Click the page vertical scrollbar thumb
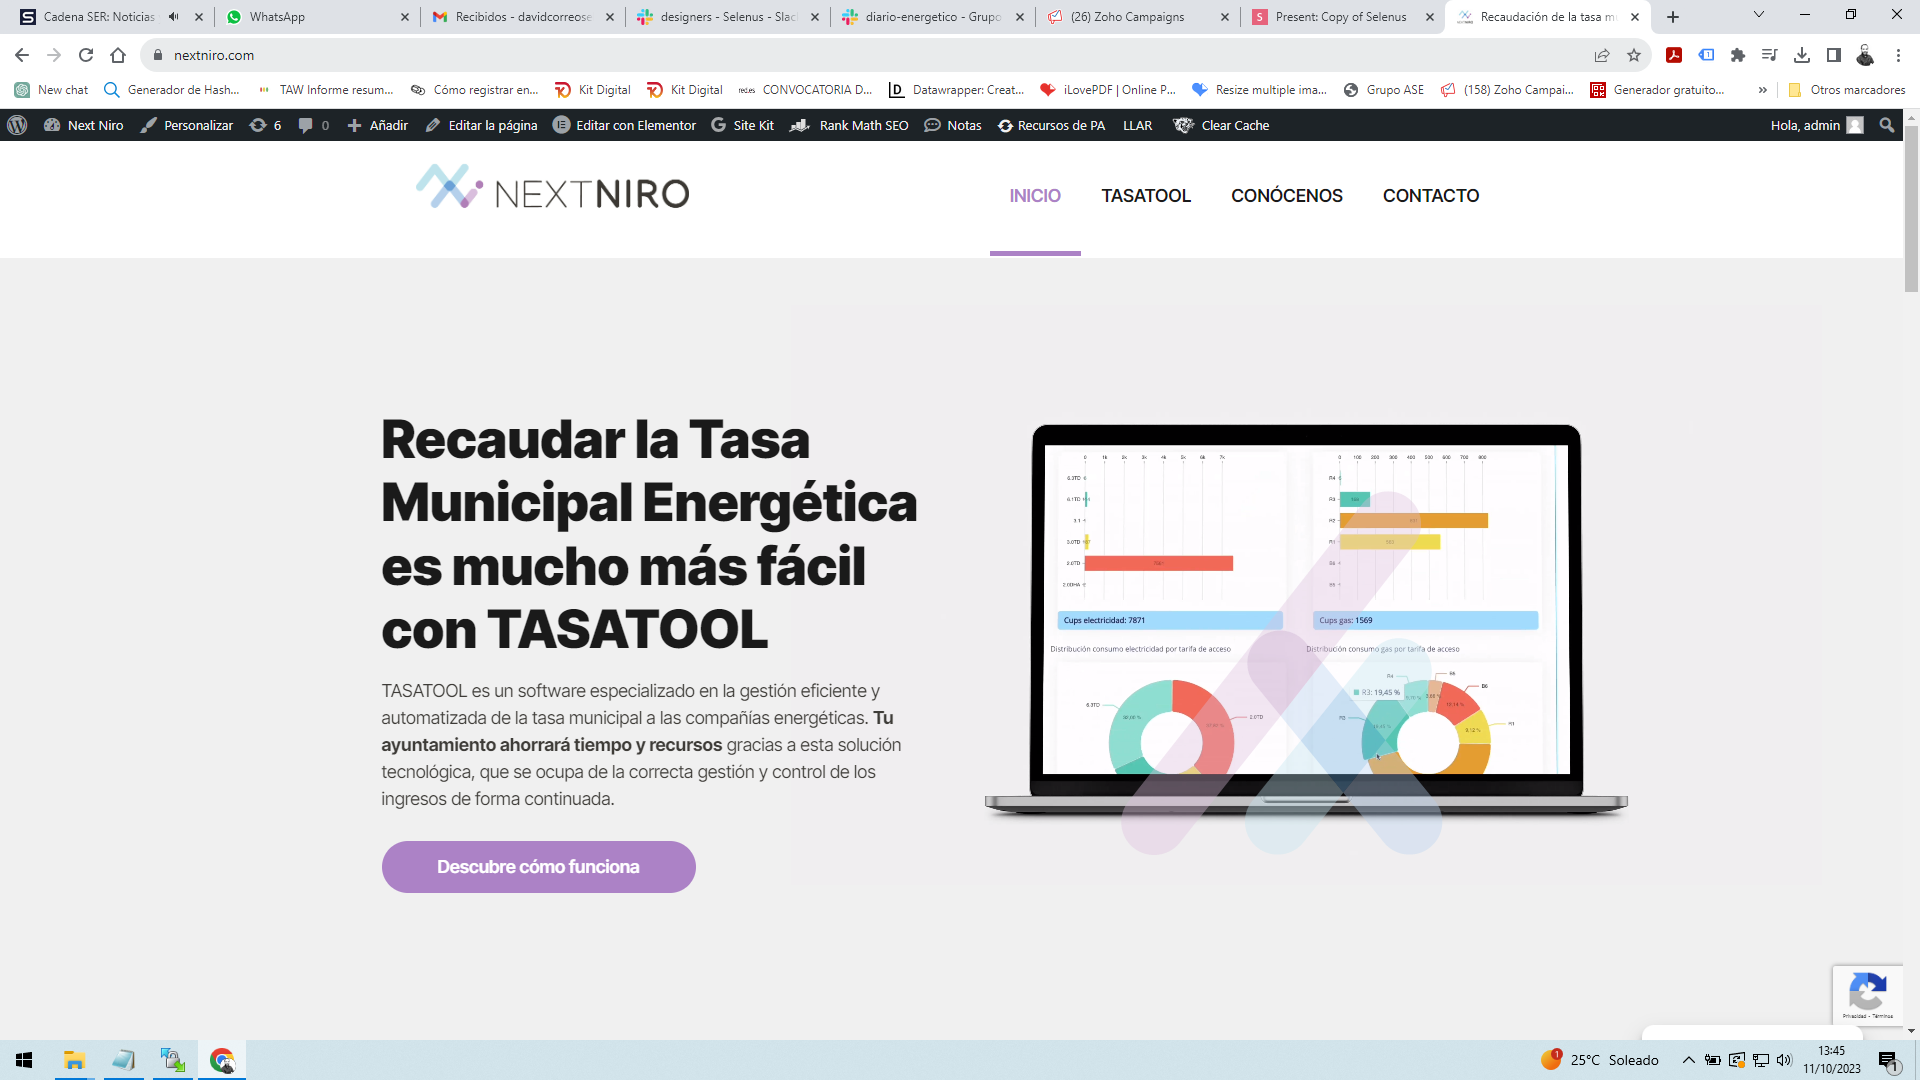The image size is (1920, 1080). pyautogui.click(x=1911, y=210)
